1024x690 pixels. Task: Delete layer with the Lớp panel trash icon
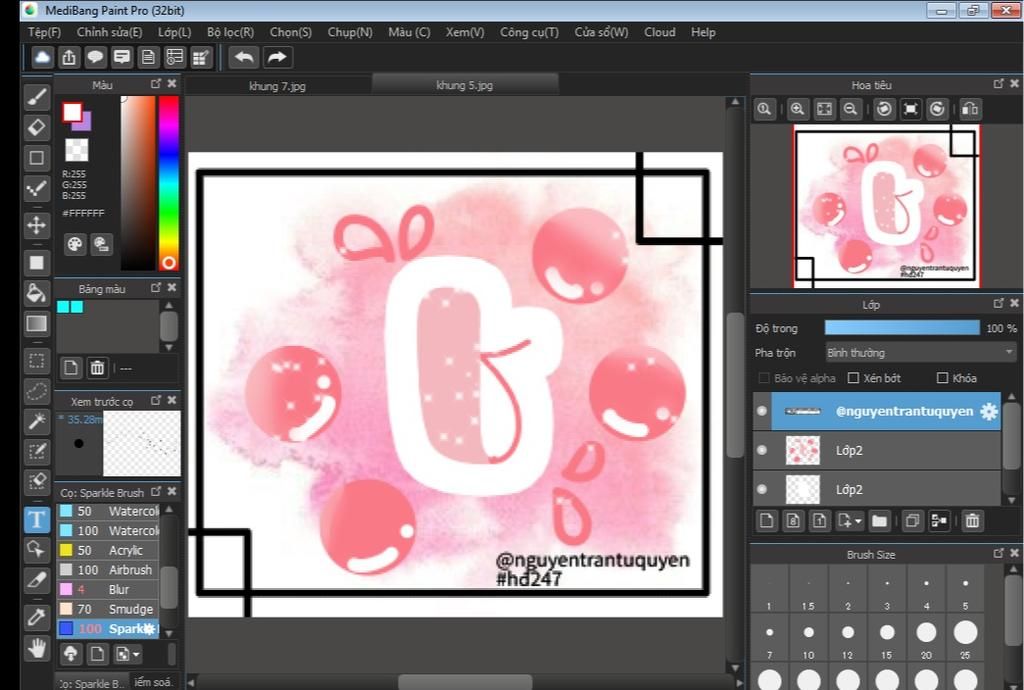[972, 521]
